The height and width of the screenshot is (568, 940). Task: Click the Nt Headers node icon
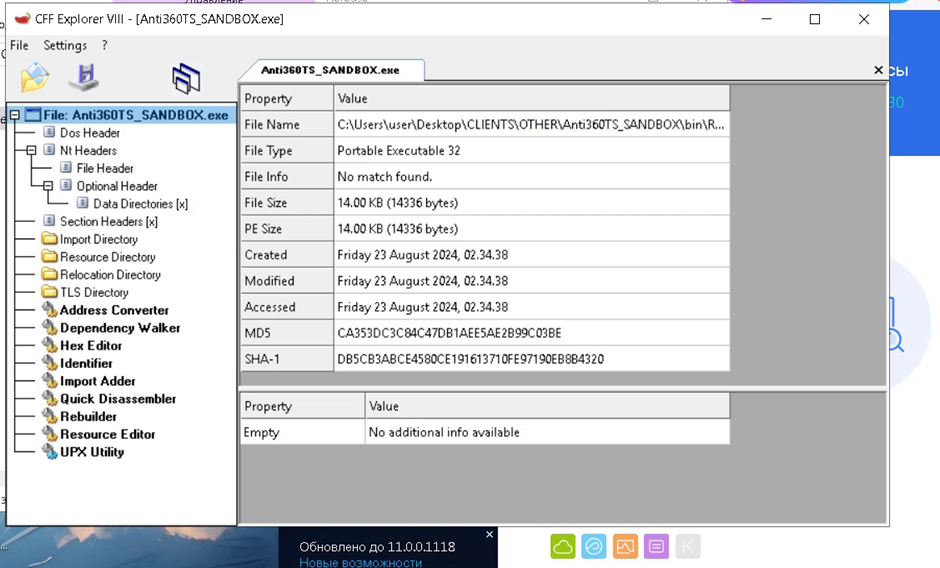50,150
